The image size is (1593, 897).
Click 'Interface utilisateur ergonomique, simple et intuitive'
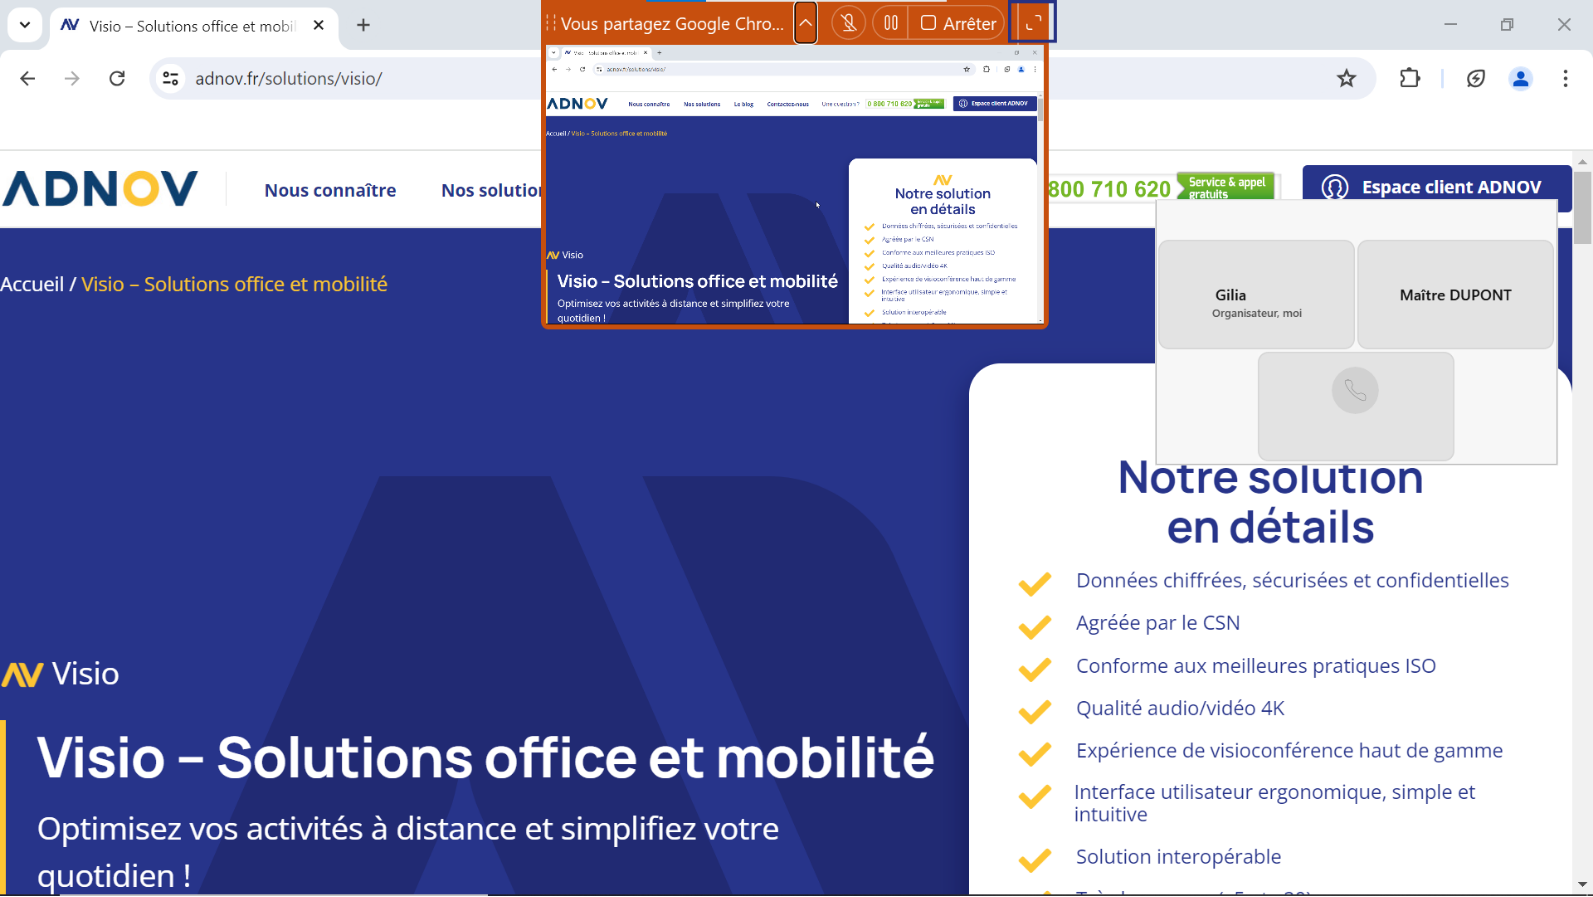tap(1274, 803)
